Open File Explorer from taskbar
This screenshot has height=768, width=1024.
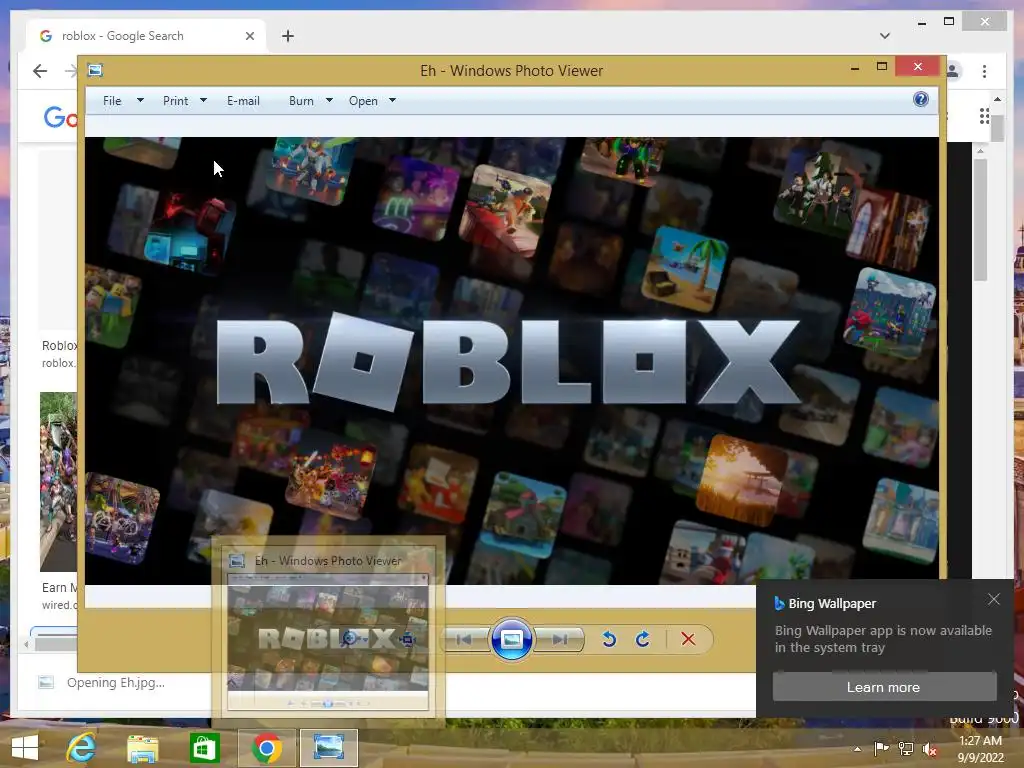(142, 748)
